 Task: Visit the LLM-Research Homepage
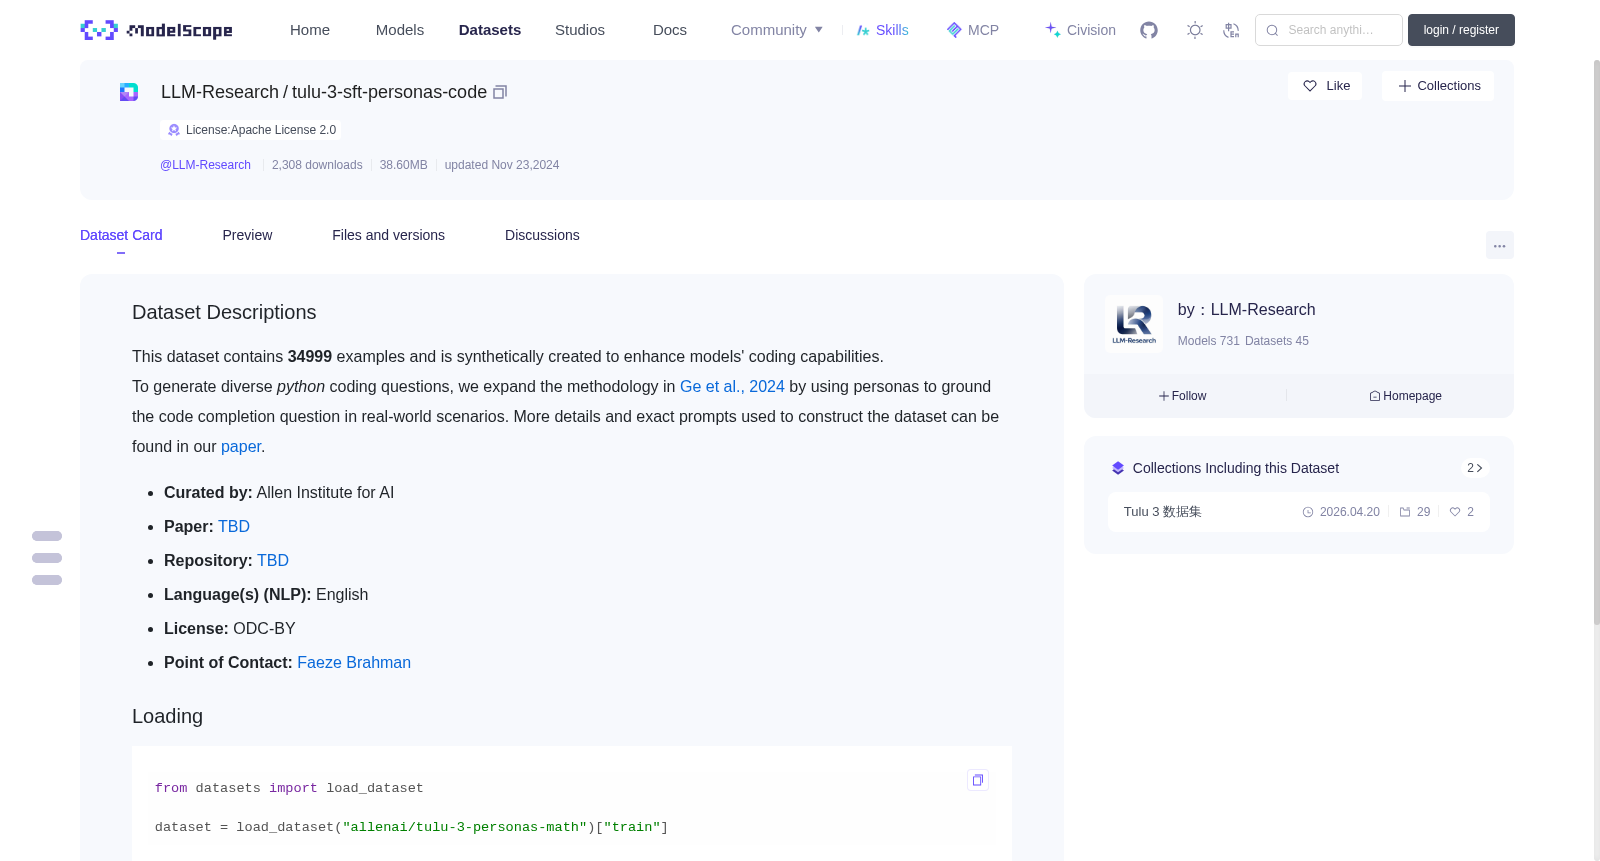tap(1405, 396)
